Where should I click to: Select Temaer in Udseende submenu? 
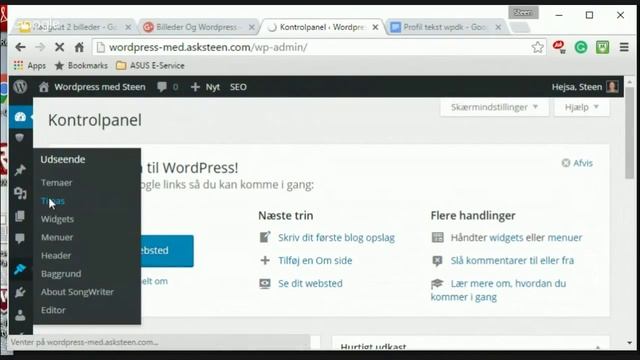(x=56, y=182)
